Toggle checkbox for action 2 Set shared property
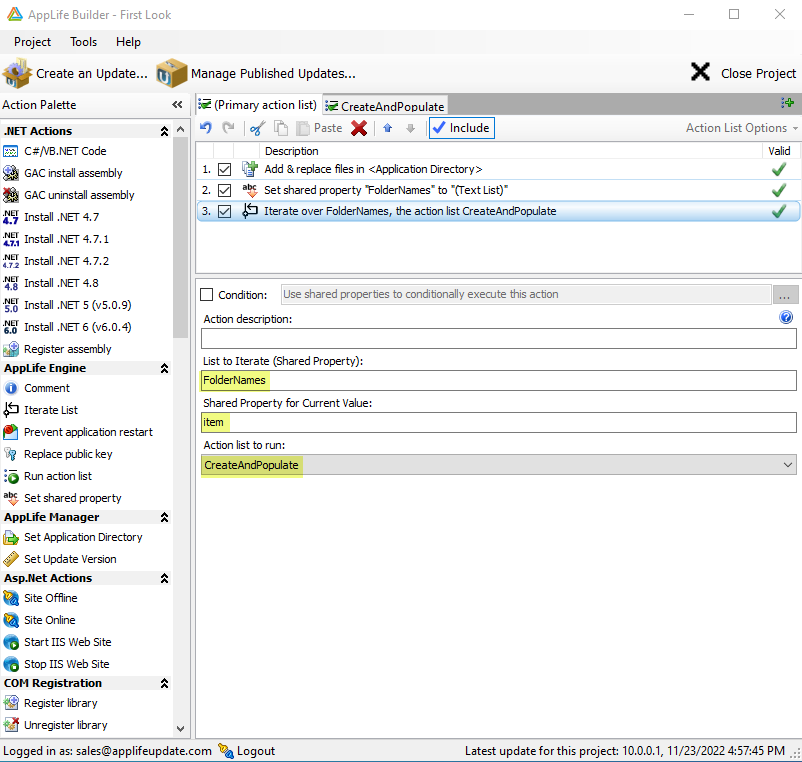This screenshot has height=762, width=802. [x=224, y=190]
